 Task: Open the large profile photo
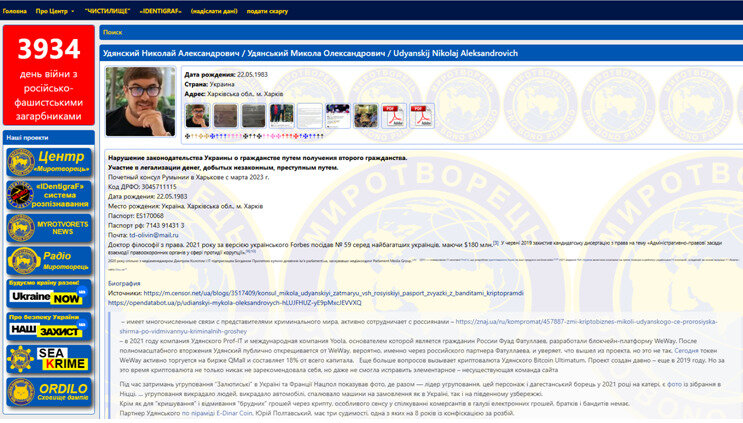pyautogui.click(x=140, y=101)
